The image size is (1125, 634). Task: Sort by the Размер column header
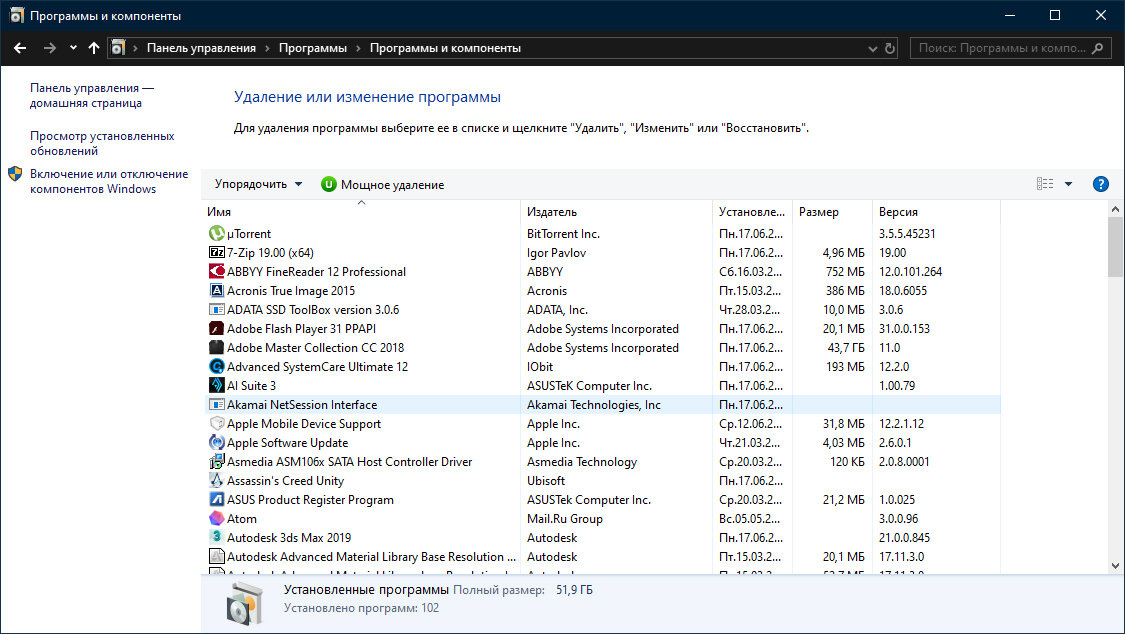[832, 212]
